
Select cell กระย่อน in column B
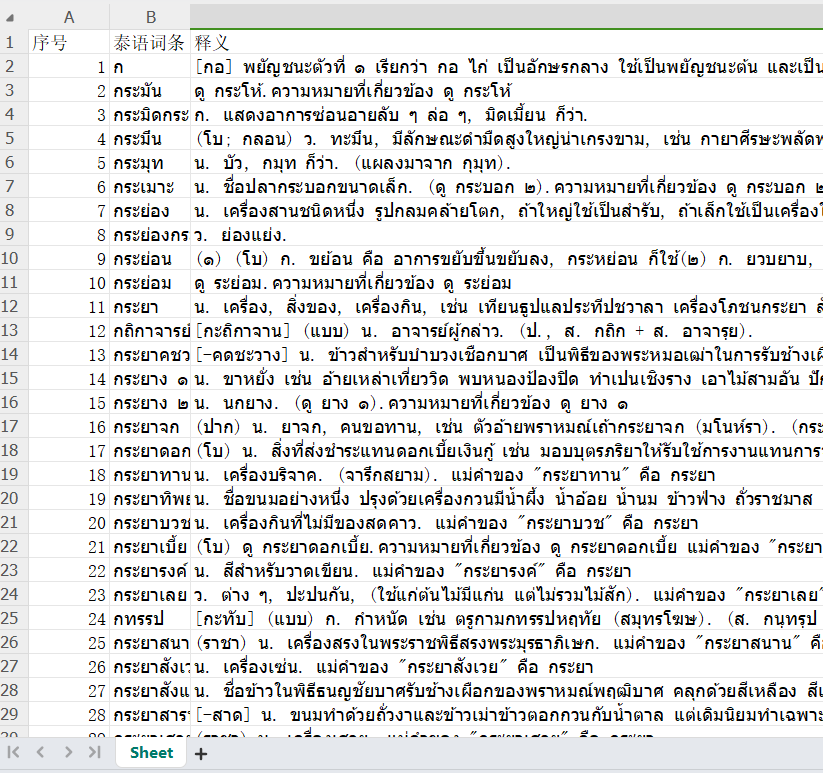[150, 259]
